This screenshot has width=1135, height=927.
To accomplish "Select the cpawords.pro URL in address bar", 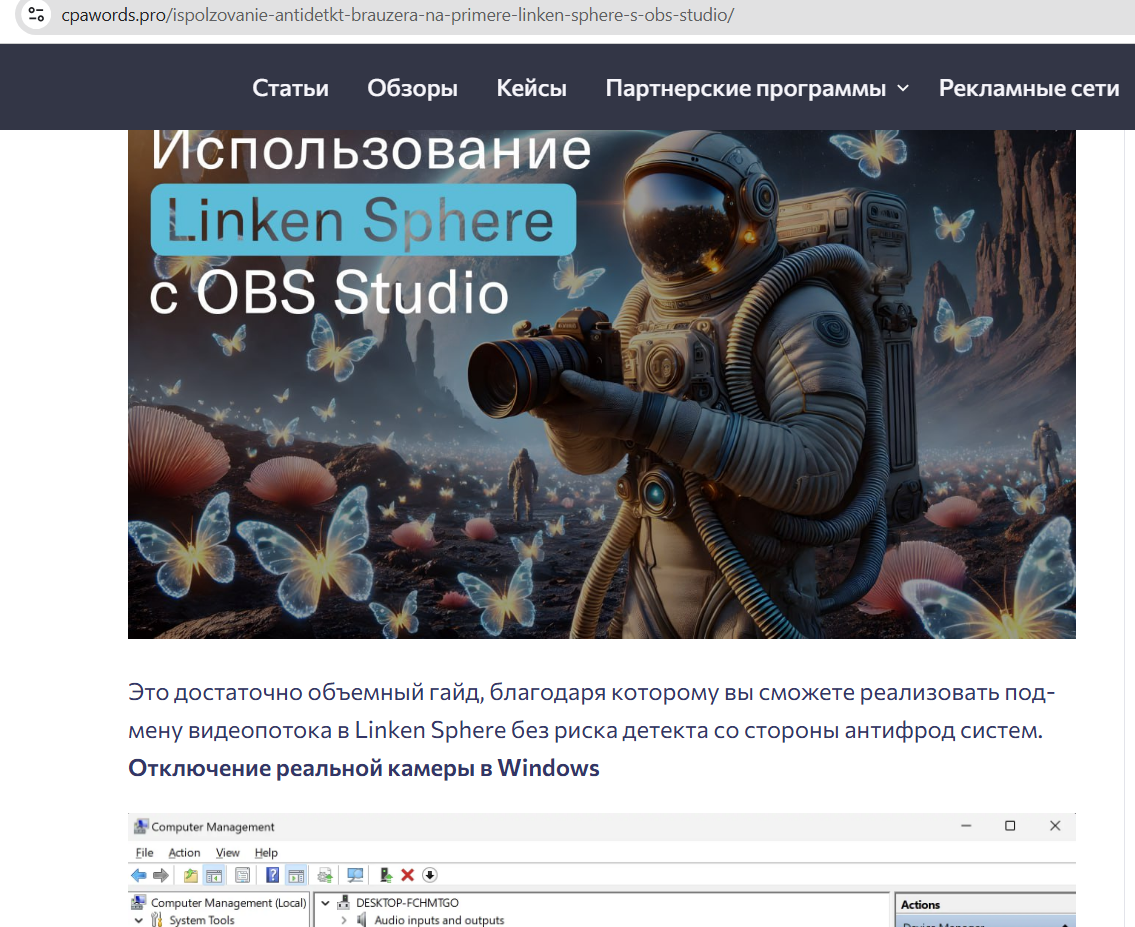I will pos(397,14).
